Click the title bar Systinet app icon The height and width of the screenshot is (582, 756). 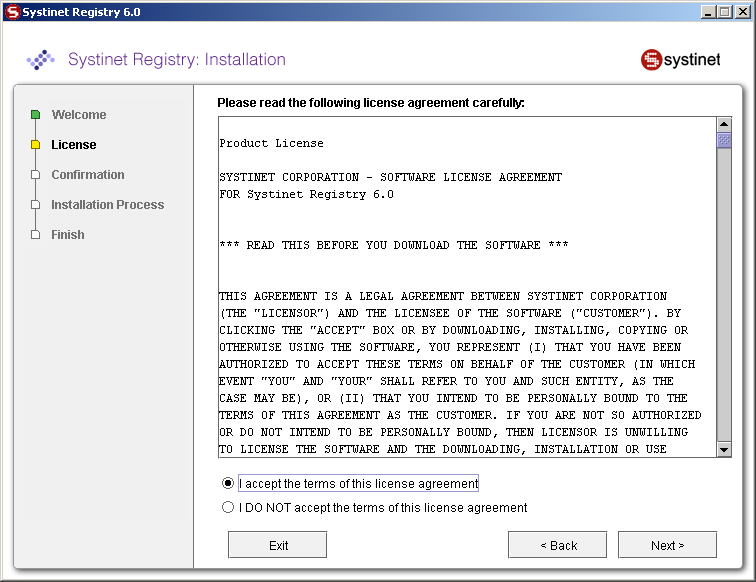[13, 12]
